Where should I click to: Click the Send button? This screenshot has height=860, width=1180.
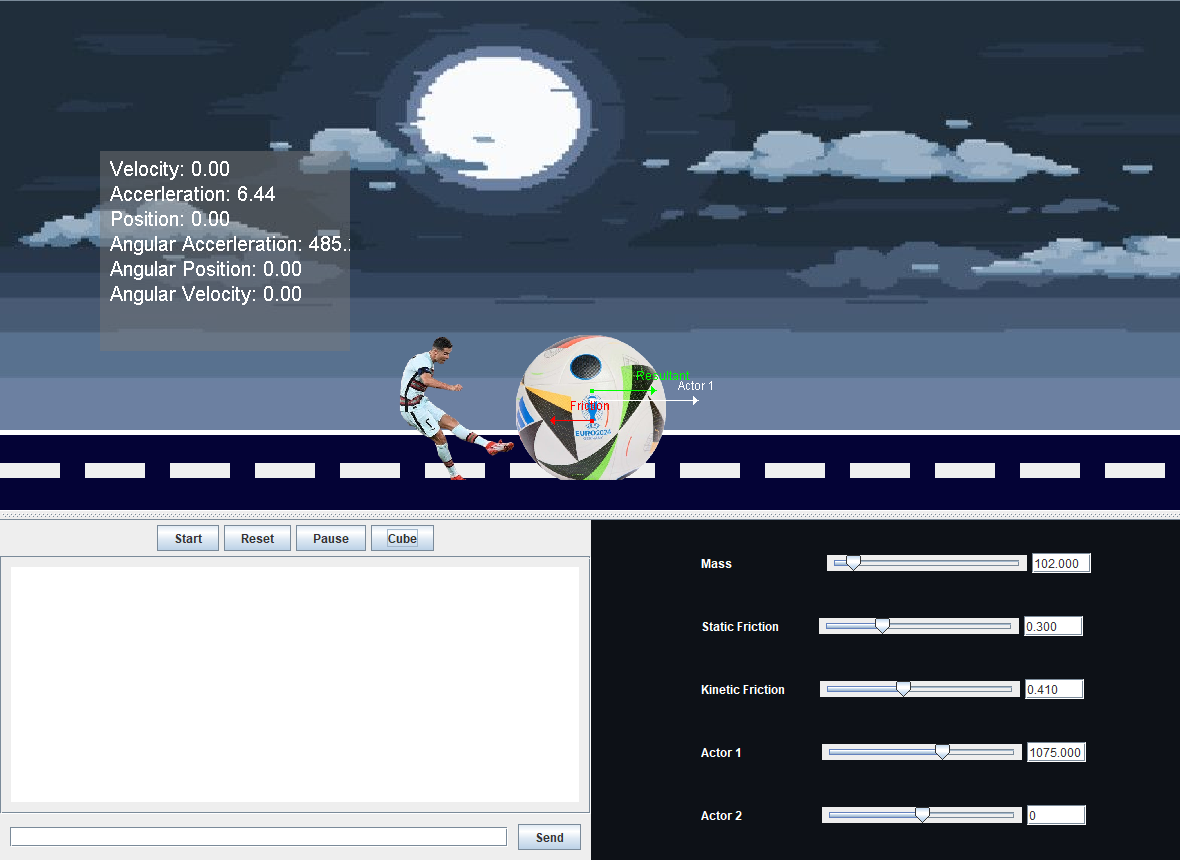click(549, 837)
